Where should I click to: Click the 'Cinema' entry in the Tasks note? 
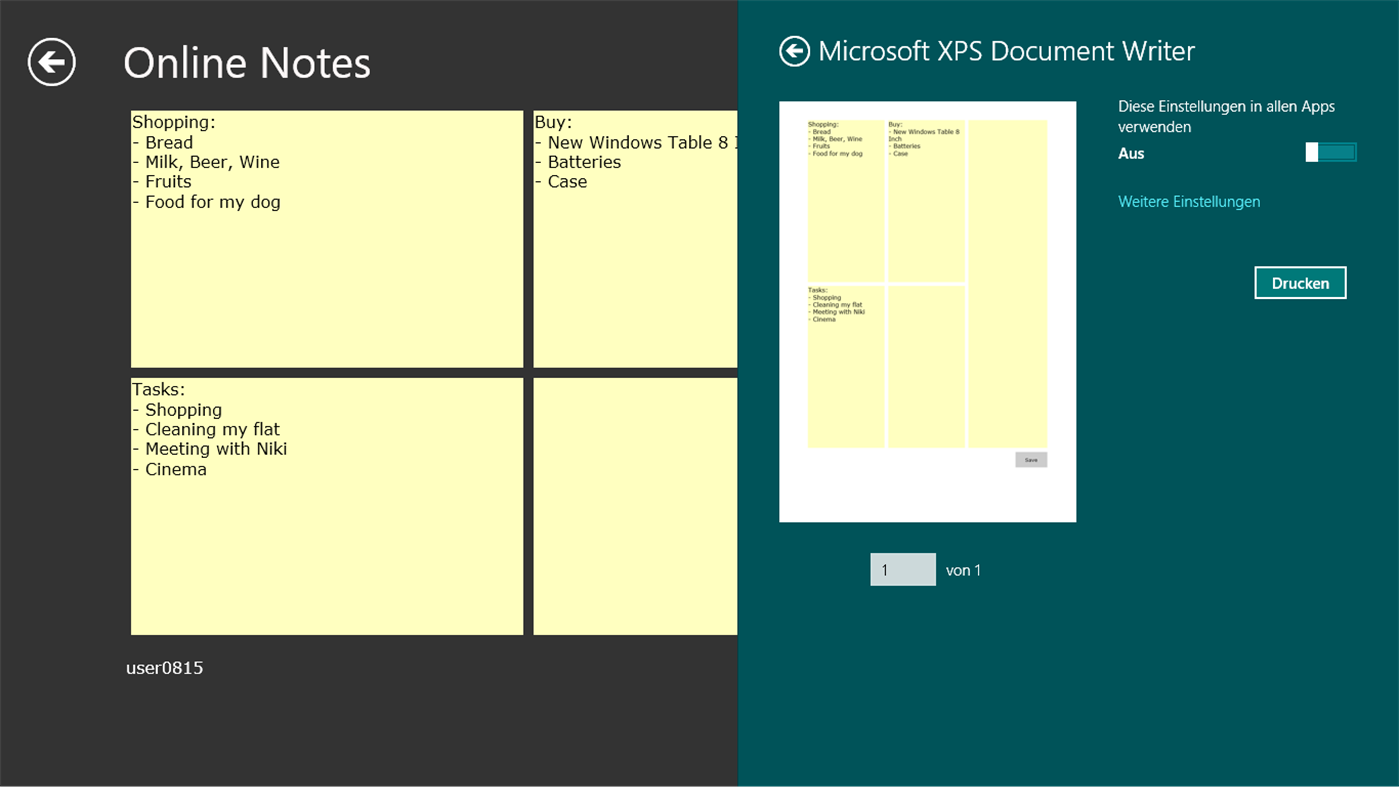tap(175, 468)
